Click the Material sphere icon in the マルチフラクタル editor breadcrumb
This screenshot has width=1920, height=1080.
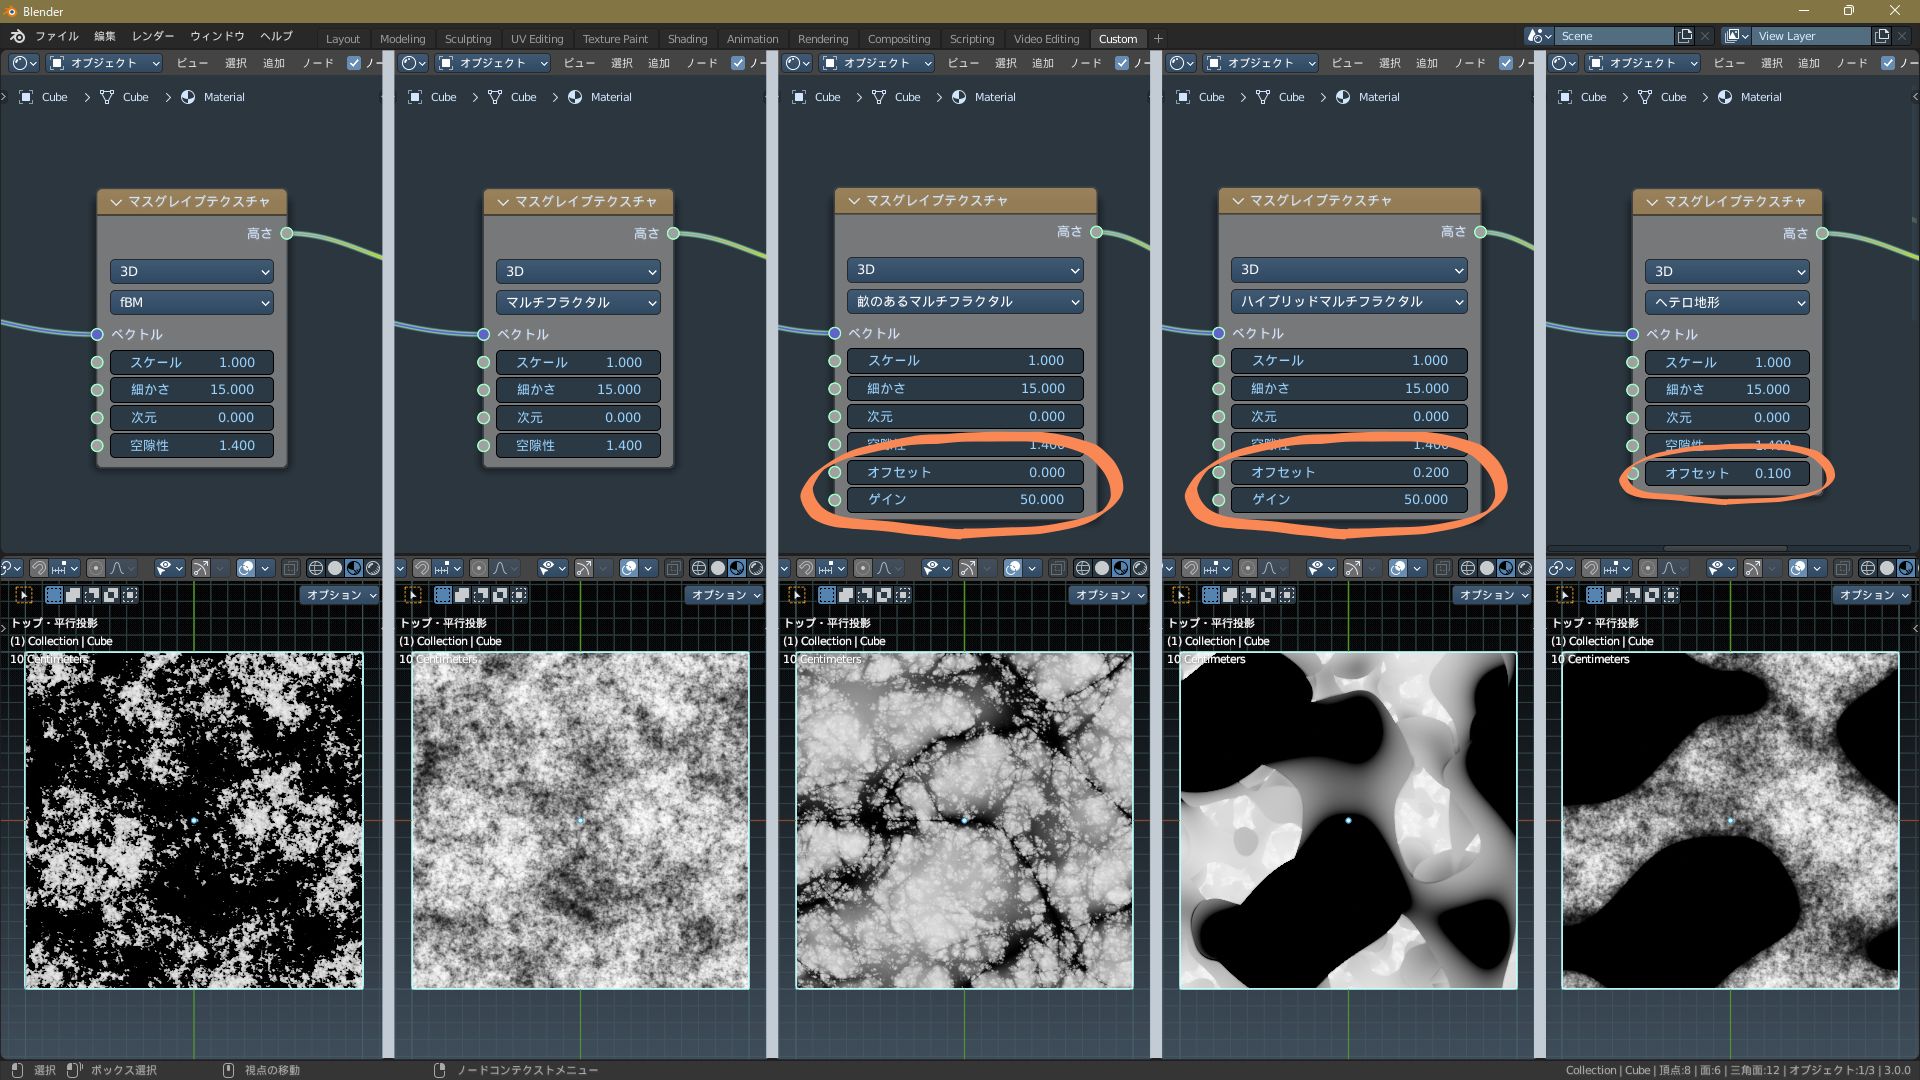[575, 97]
